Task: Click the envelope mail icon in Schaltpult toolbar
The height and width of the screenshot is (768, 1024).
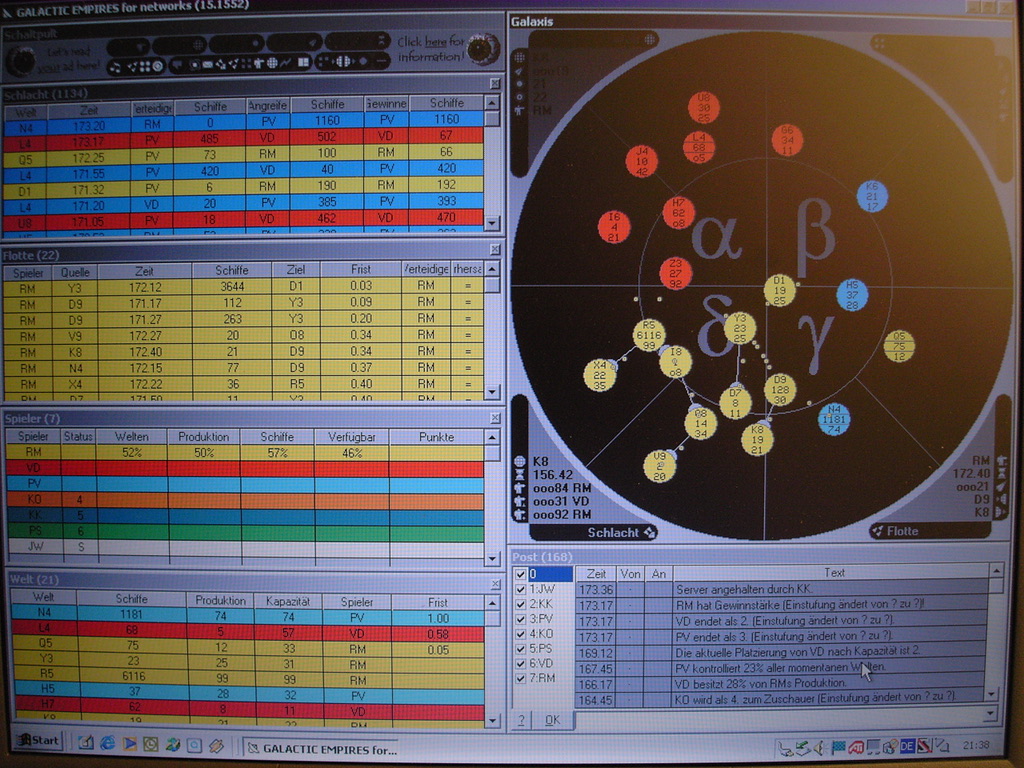Action: point(208,65)
